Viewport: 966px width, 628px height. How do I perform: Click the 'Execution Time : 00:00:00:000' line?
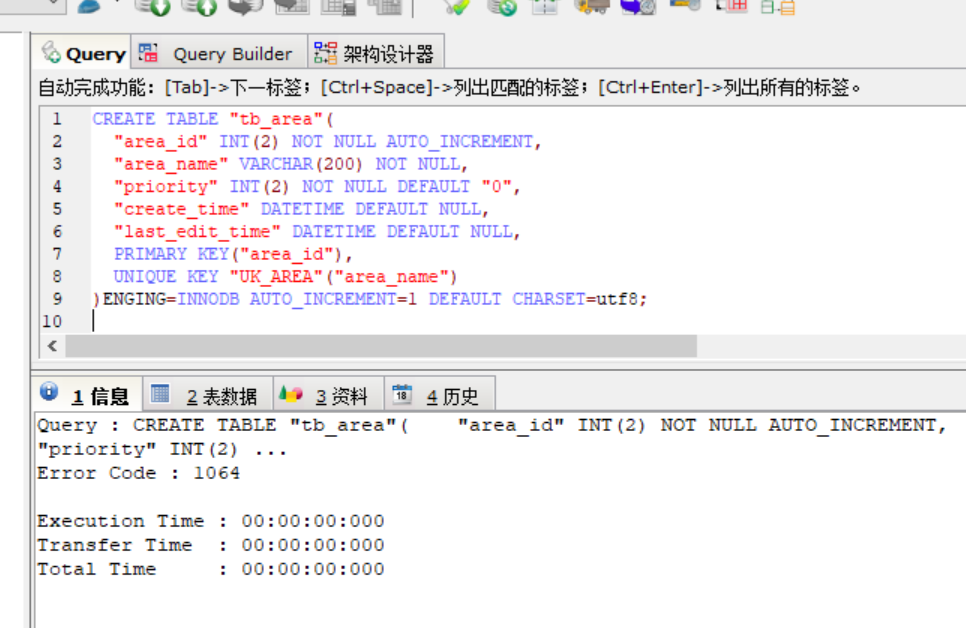pyautogui.click(x=211, y=521)
